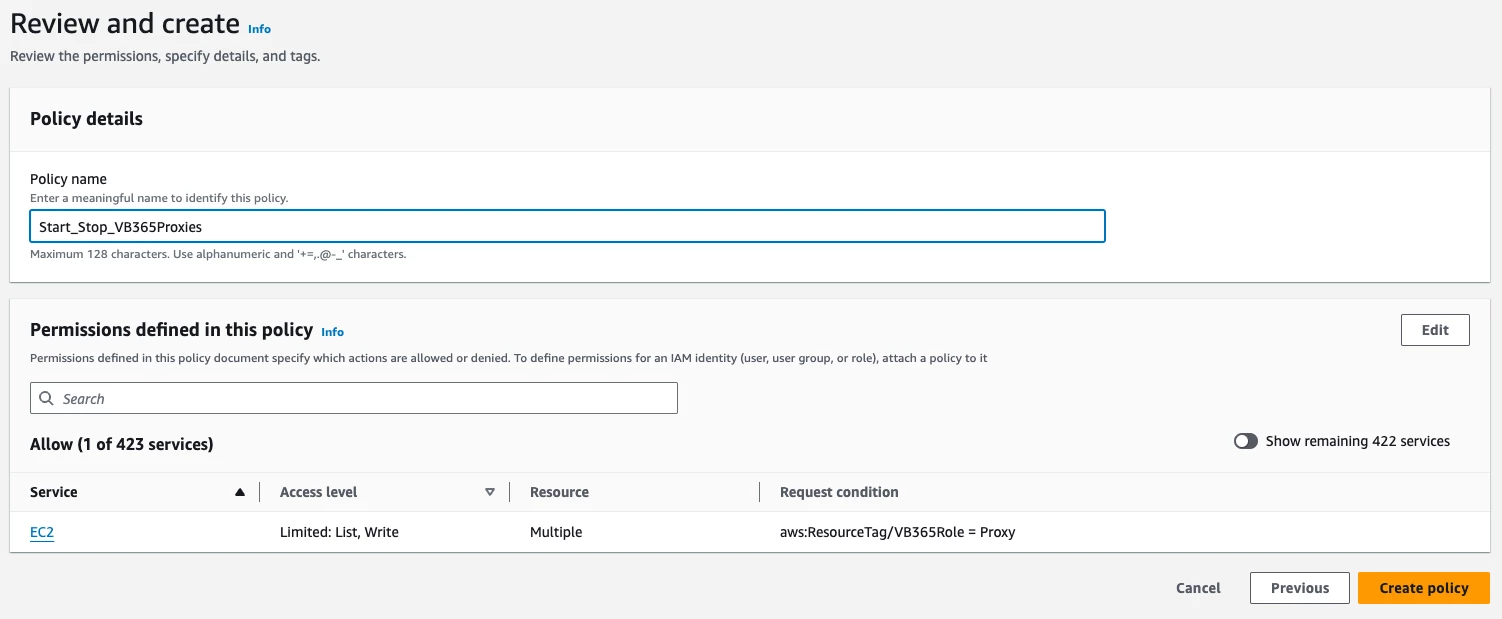Sort by Service column ascending arrow
Viewport: 1502px width, 619px height.
click(x=239, y=492)
